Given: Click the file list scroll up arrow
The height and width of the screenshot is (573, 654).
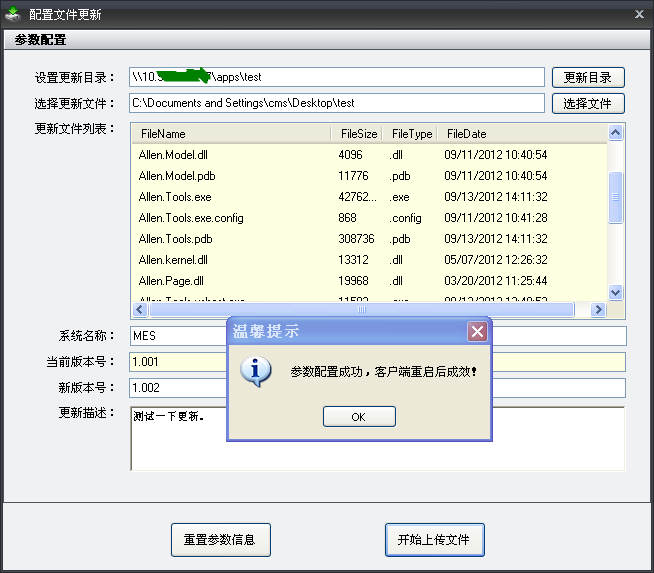Looking at the screenshot, I should 616,133.
